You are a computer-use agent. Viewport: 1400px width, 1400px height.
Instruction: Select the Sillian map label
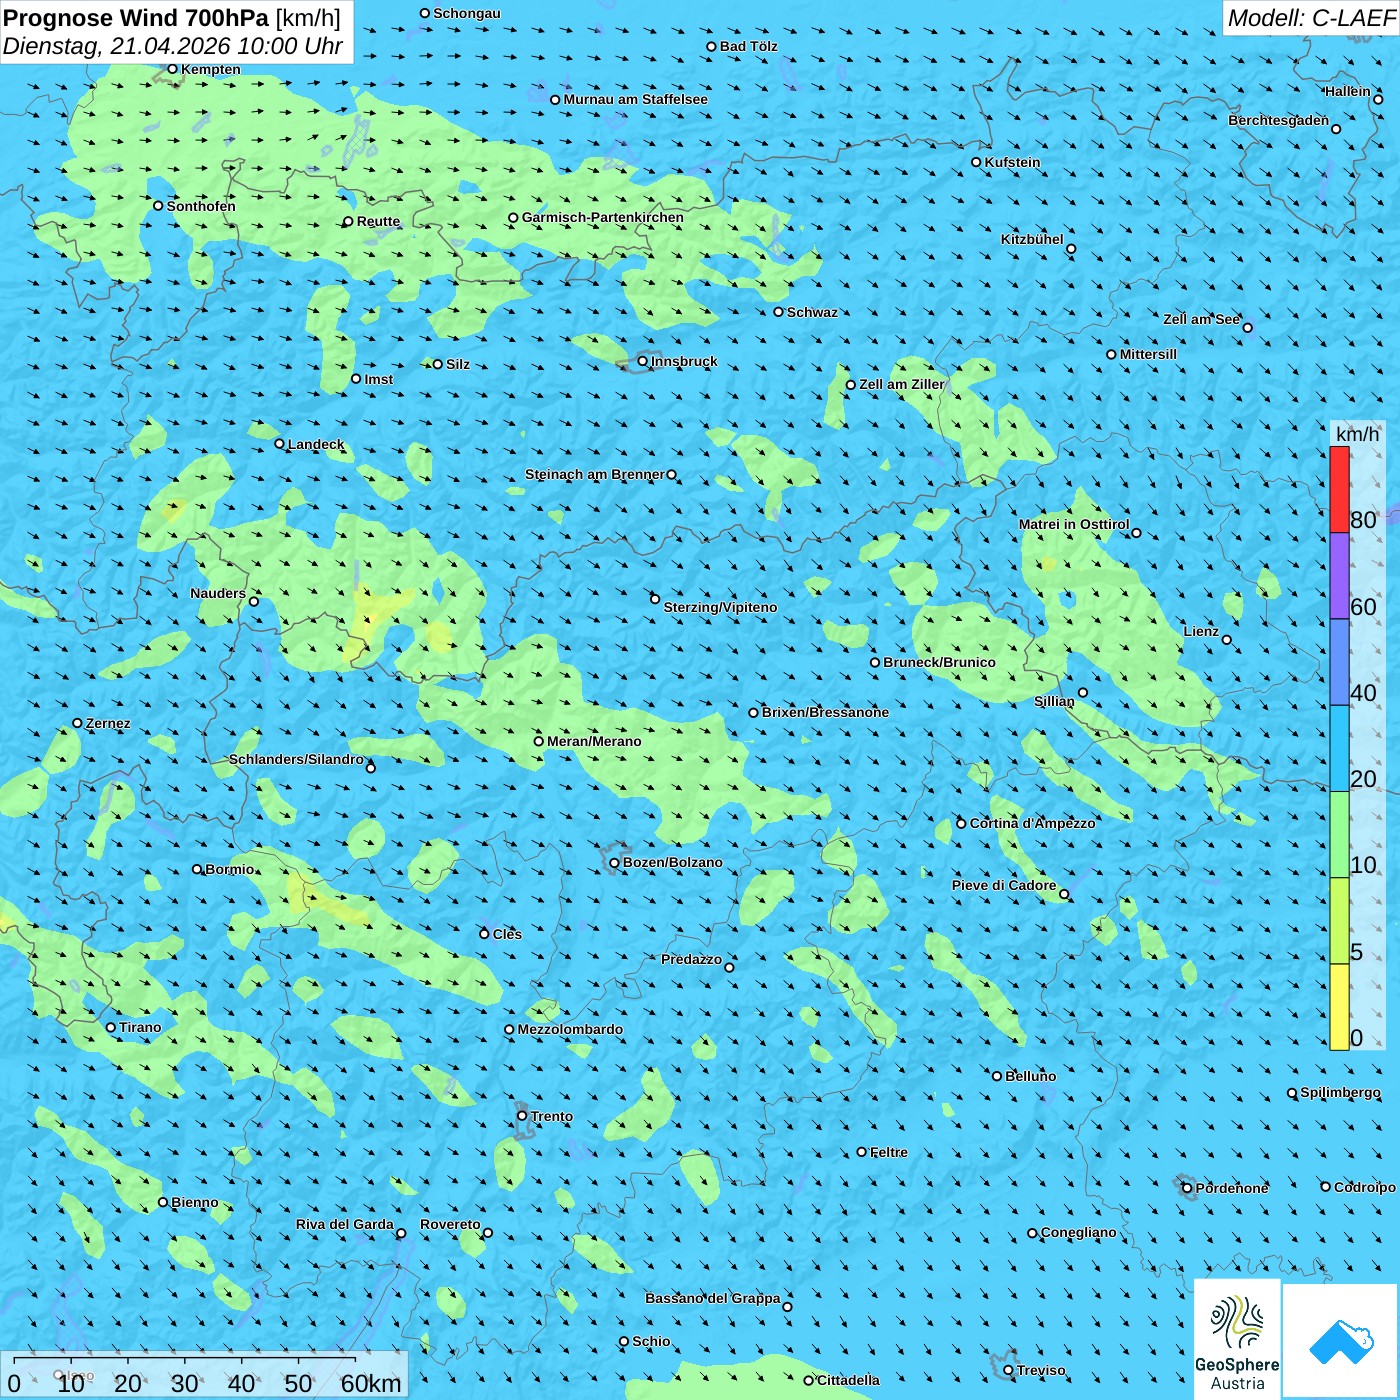click(1054, 701)
